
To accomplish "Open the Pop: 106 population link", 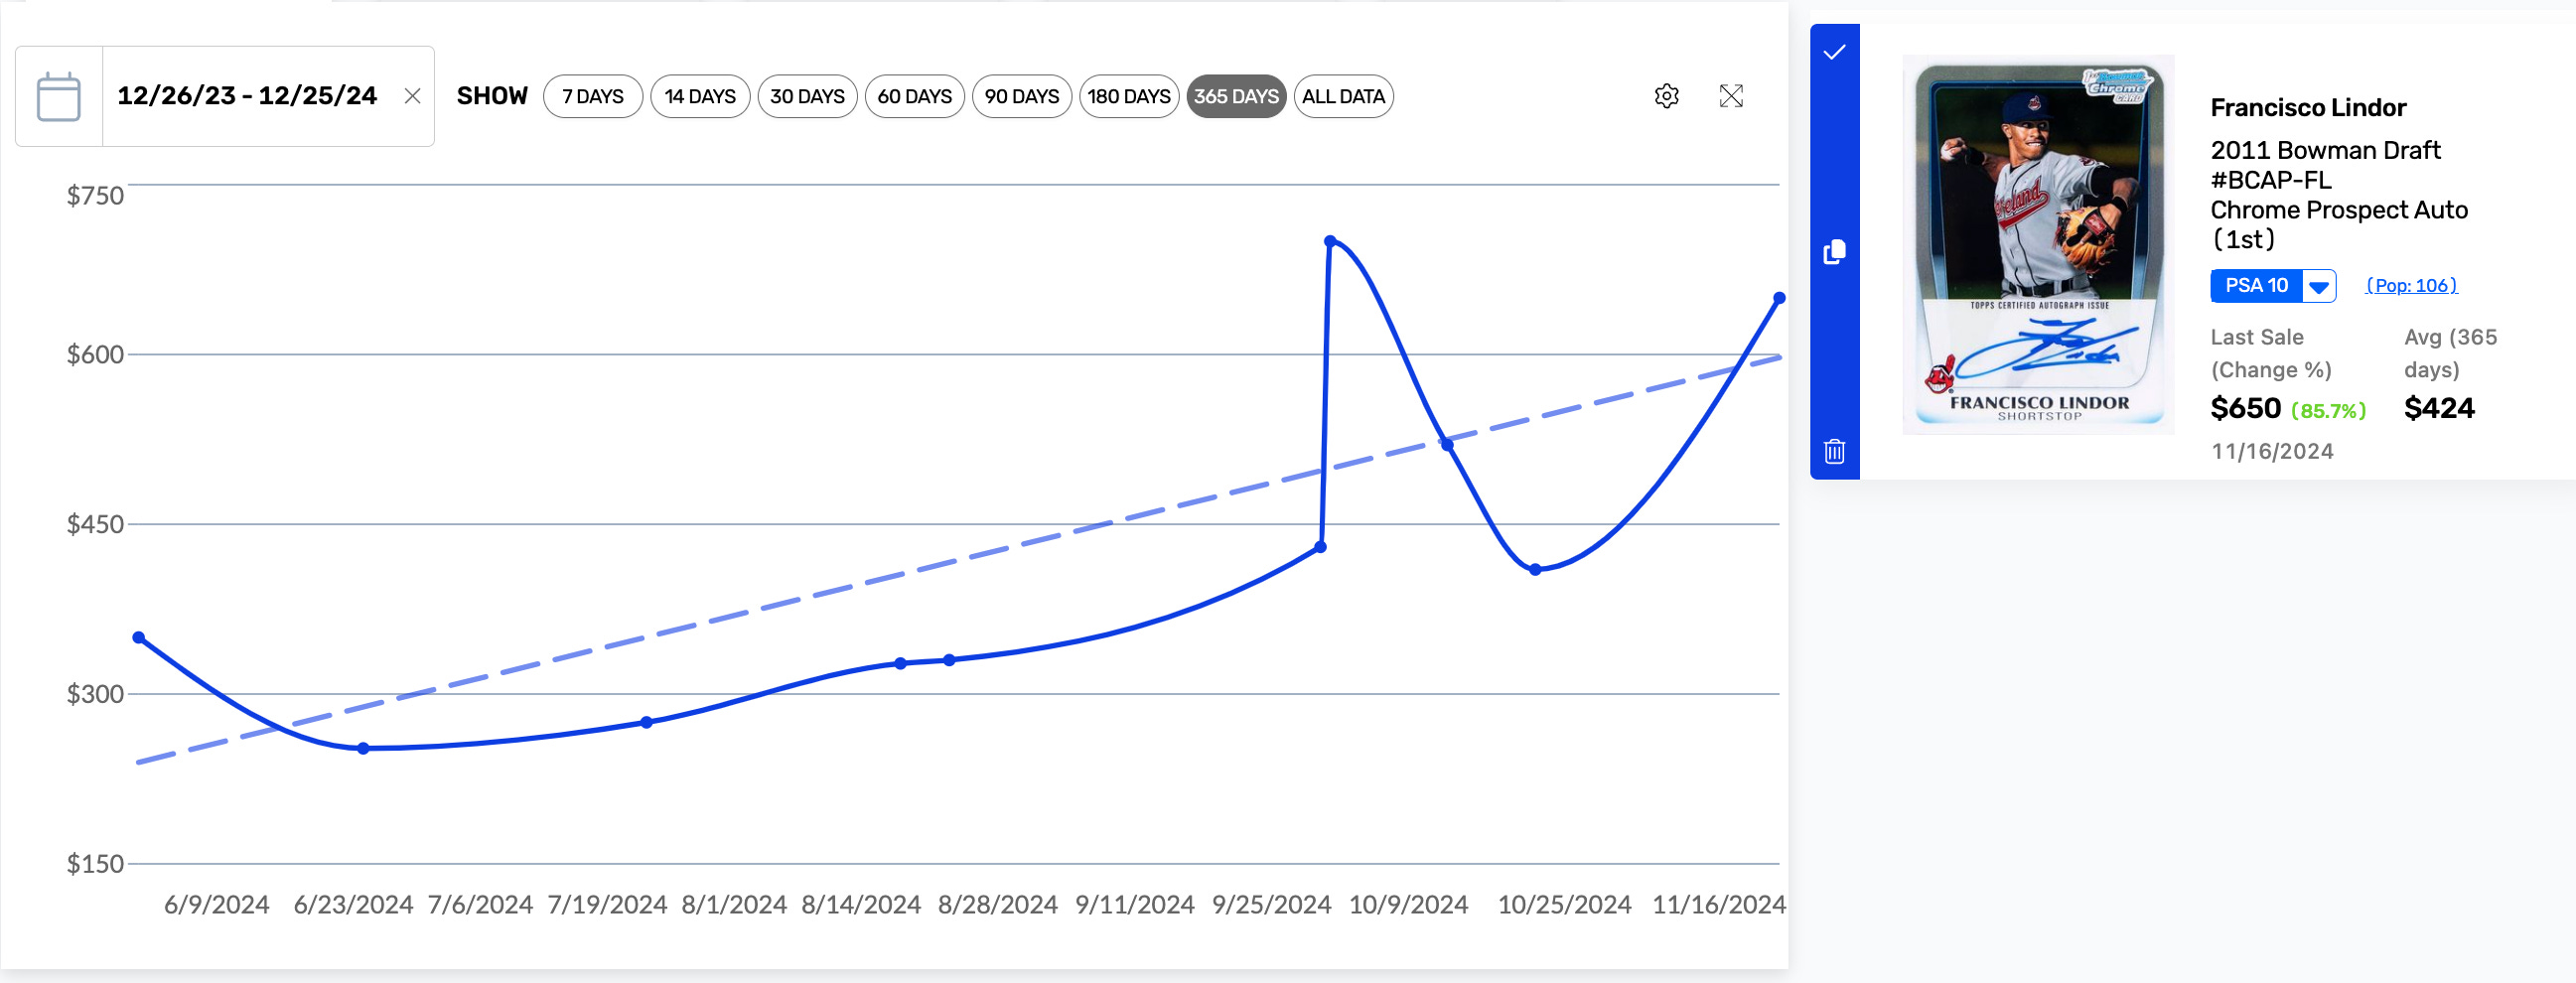I will 2411,286.
